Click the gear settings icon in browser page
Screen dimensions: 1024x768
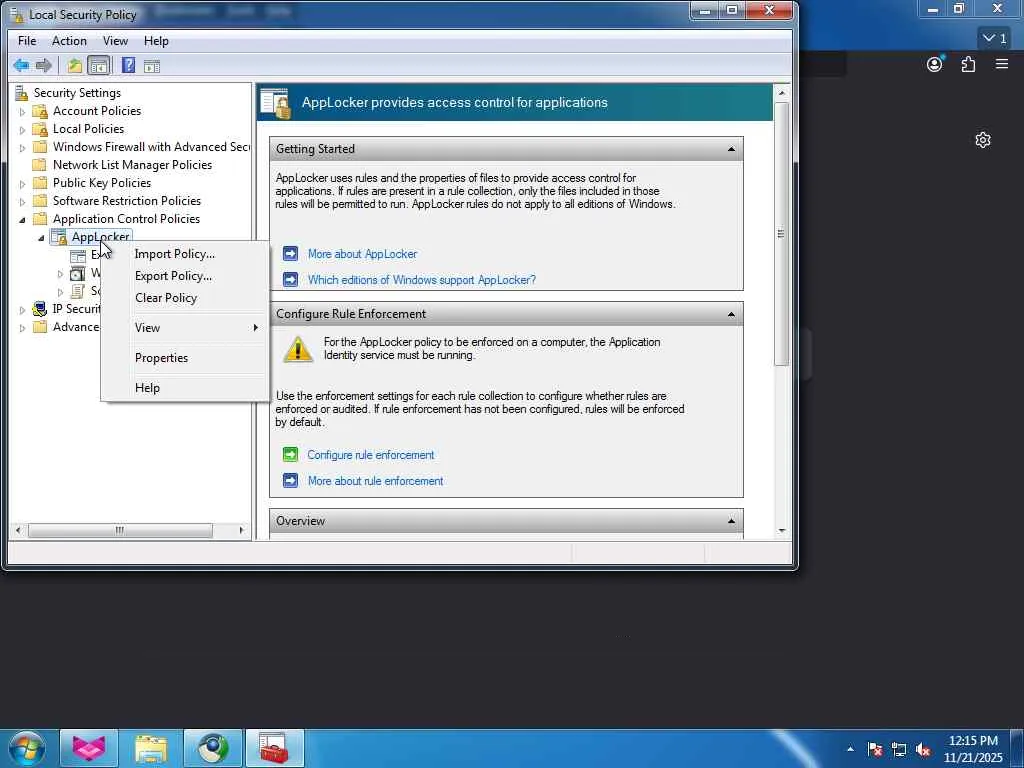tap(983, 140)
